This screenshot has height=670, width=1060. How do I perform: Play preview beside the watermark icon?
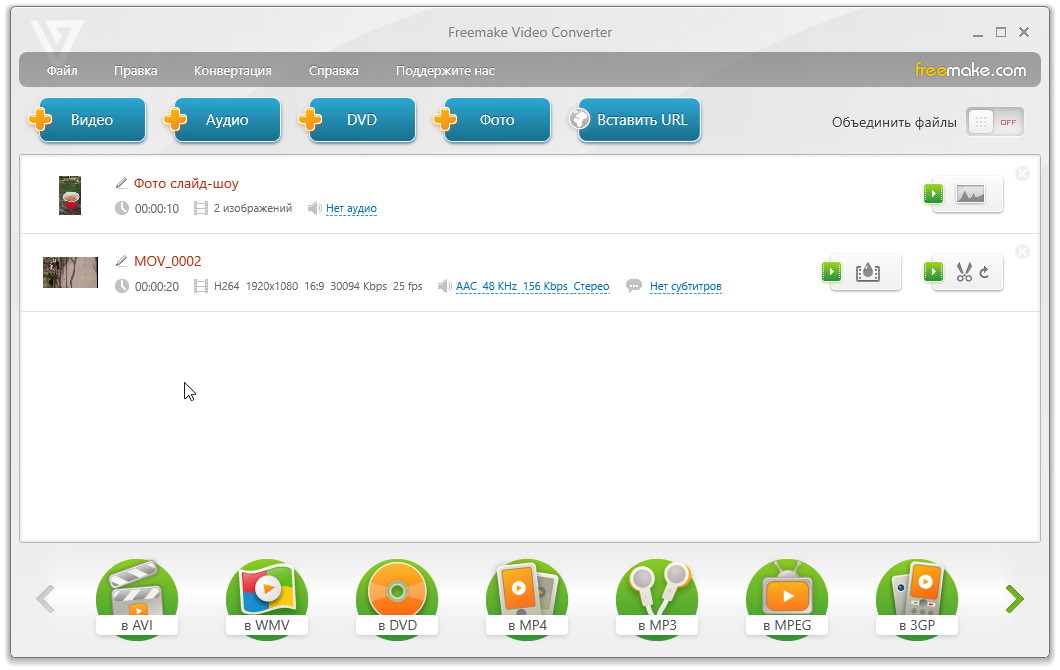832,272
